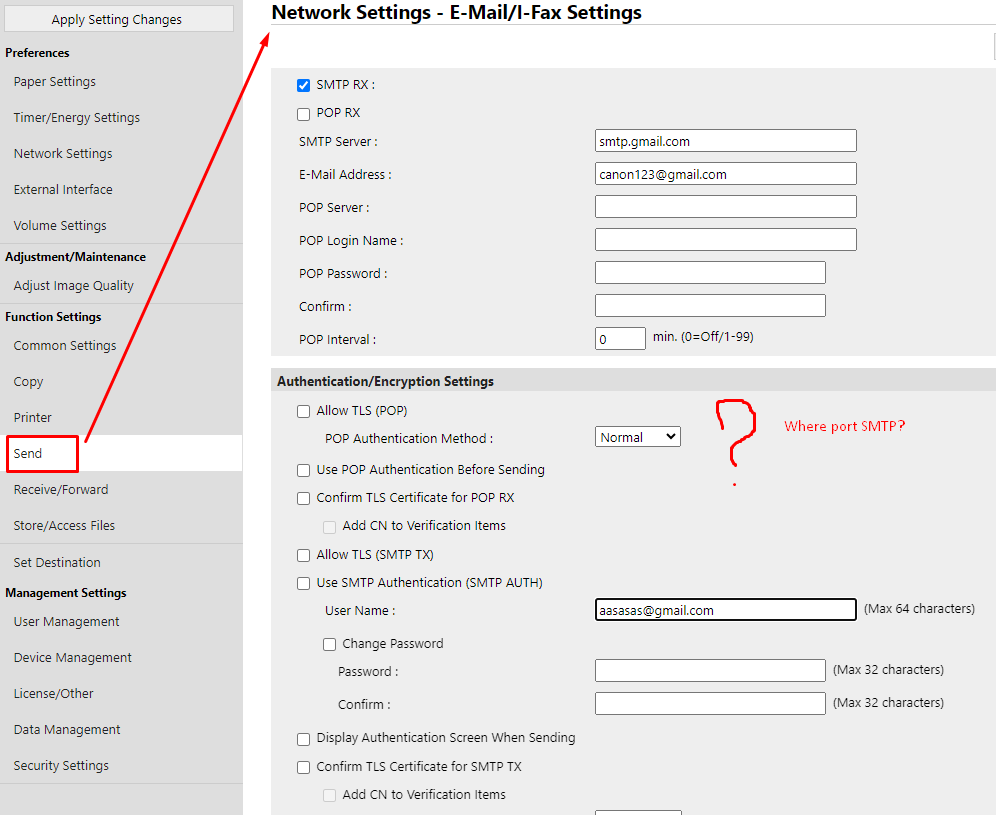The image size is (996, 815).
Task: Click the POP Interval input box
Action: click(x=619, y=338)
